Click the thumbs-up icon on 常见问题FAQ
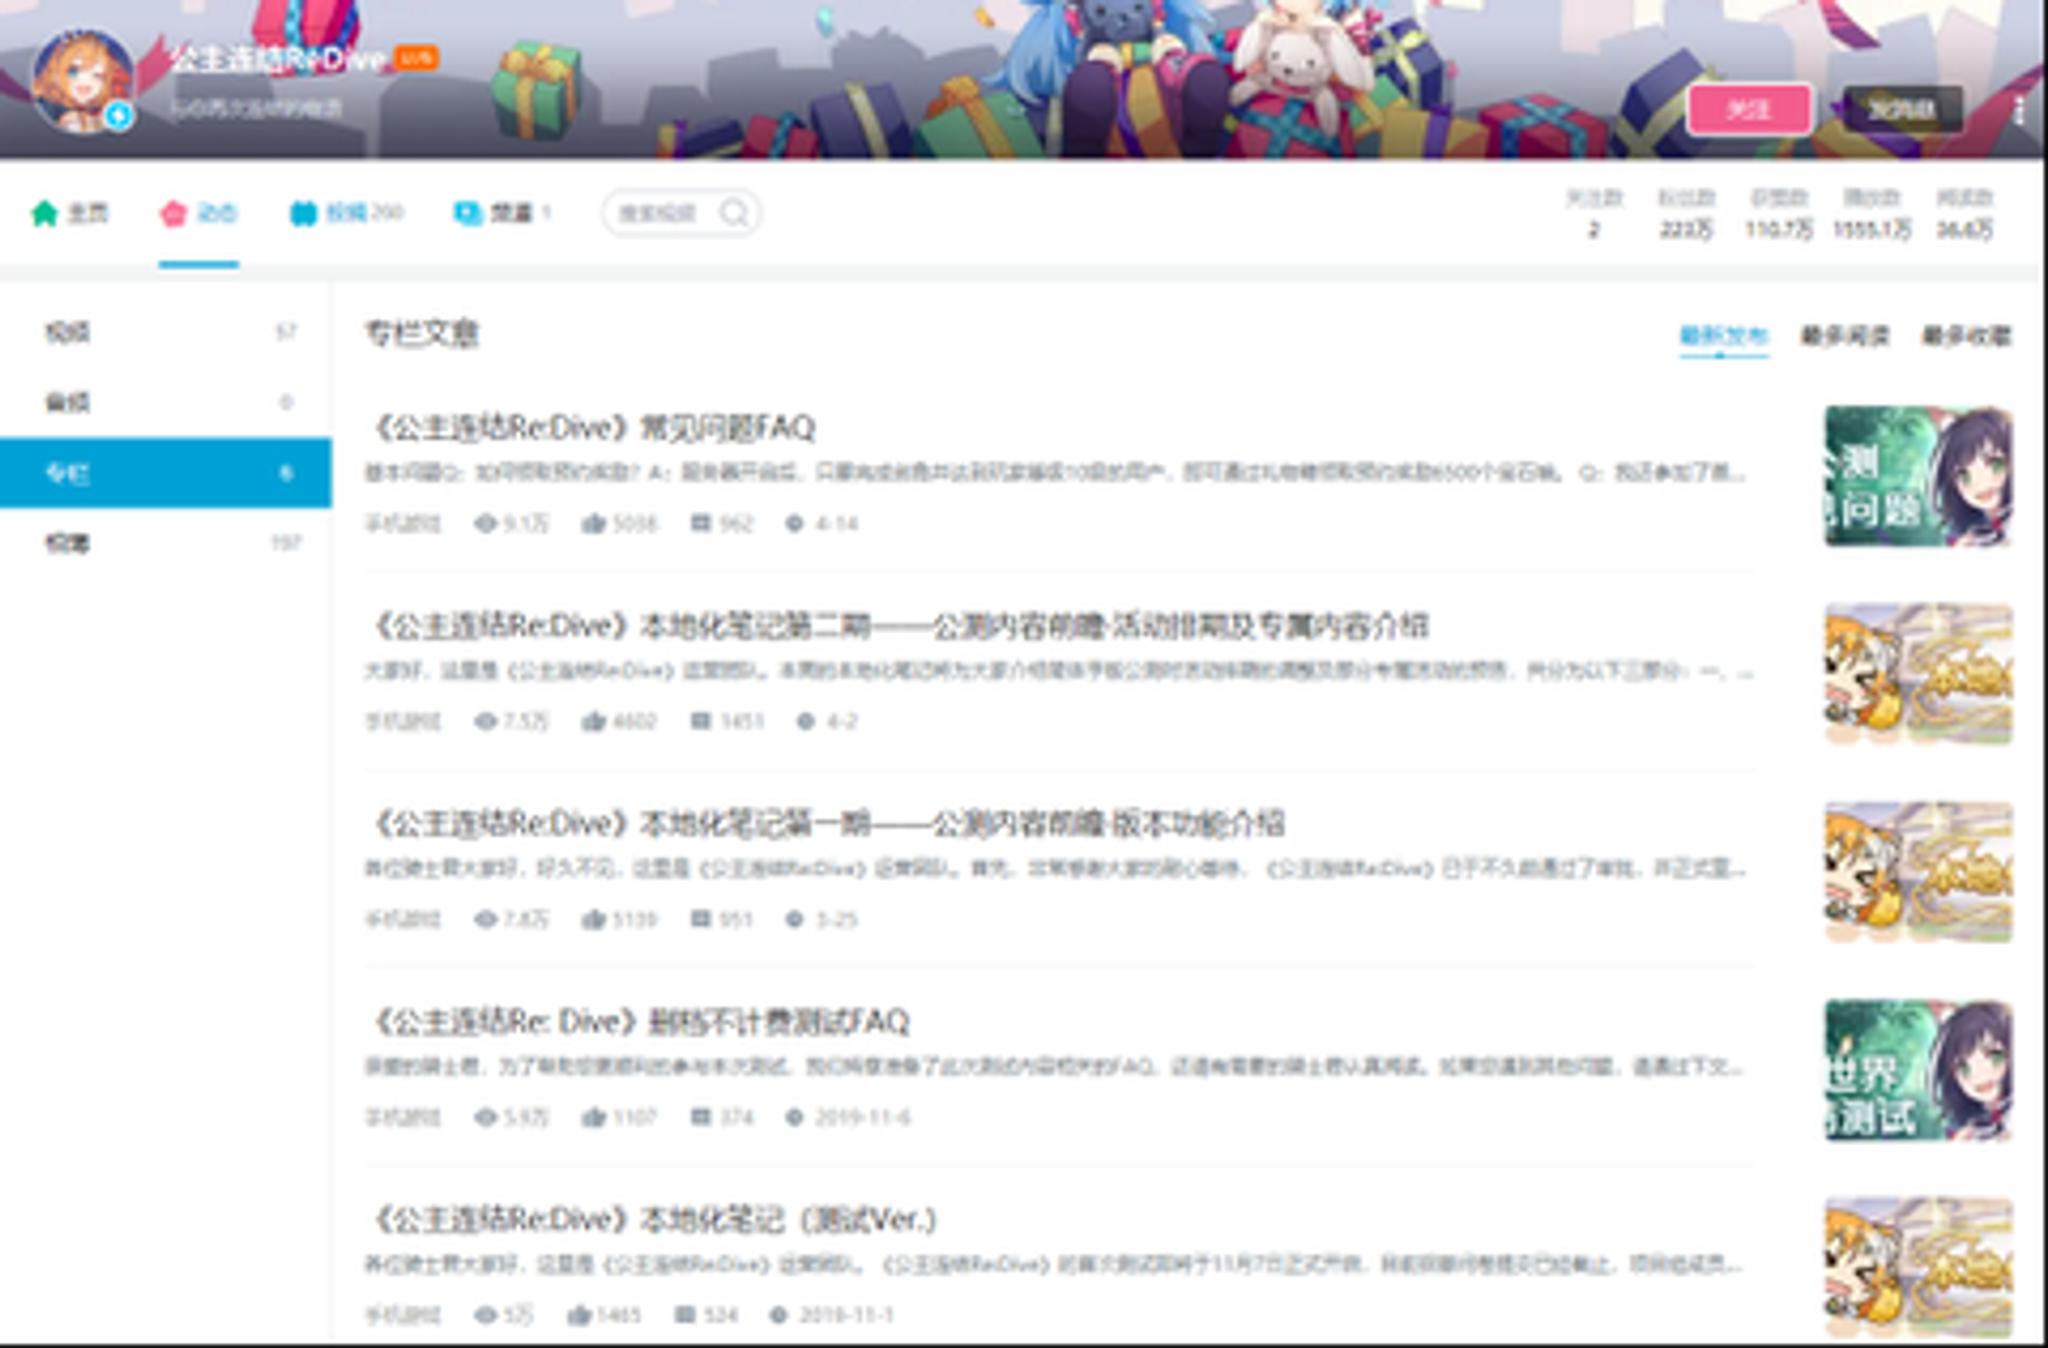Screen dimensions: 2048x1348 click(594, 523)
